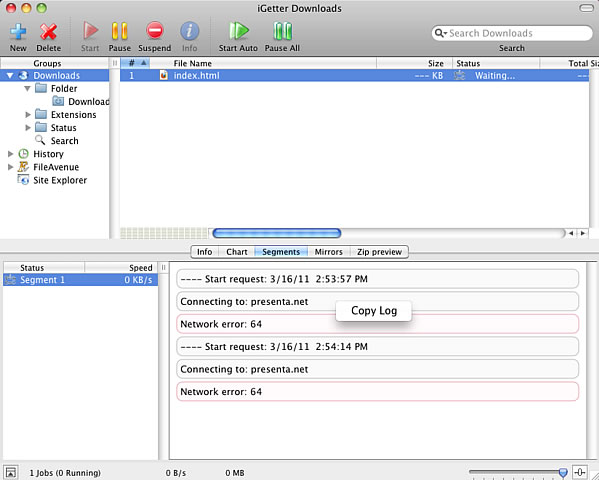Click the scroll left arrow

coord(571,233)
